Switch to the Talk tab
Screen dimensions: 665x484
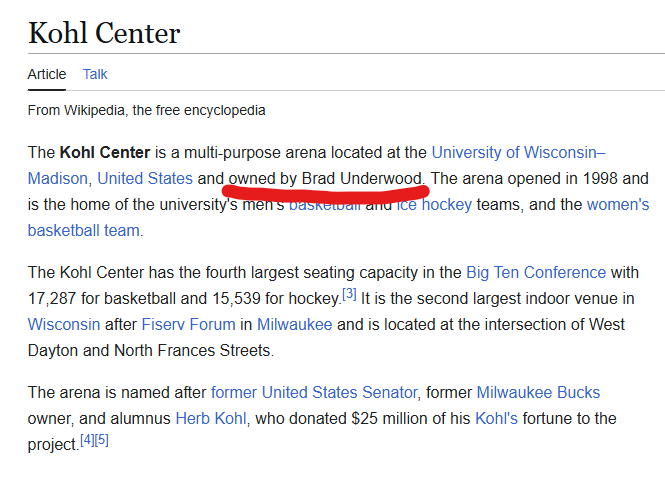point(95,74)
